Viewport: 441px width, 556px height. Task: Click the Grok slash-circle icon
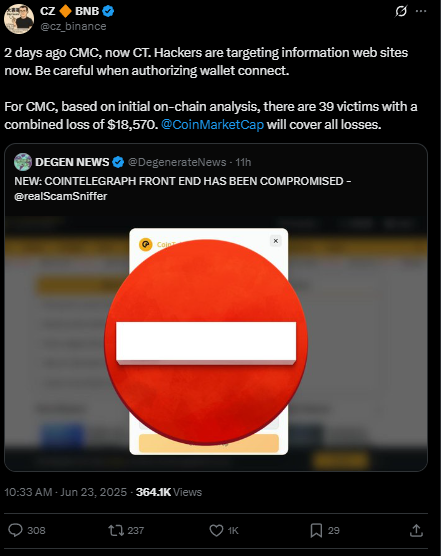tap(401, 11)
